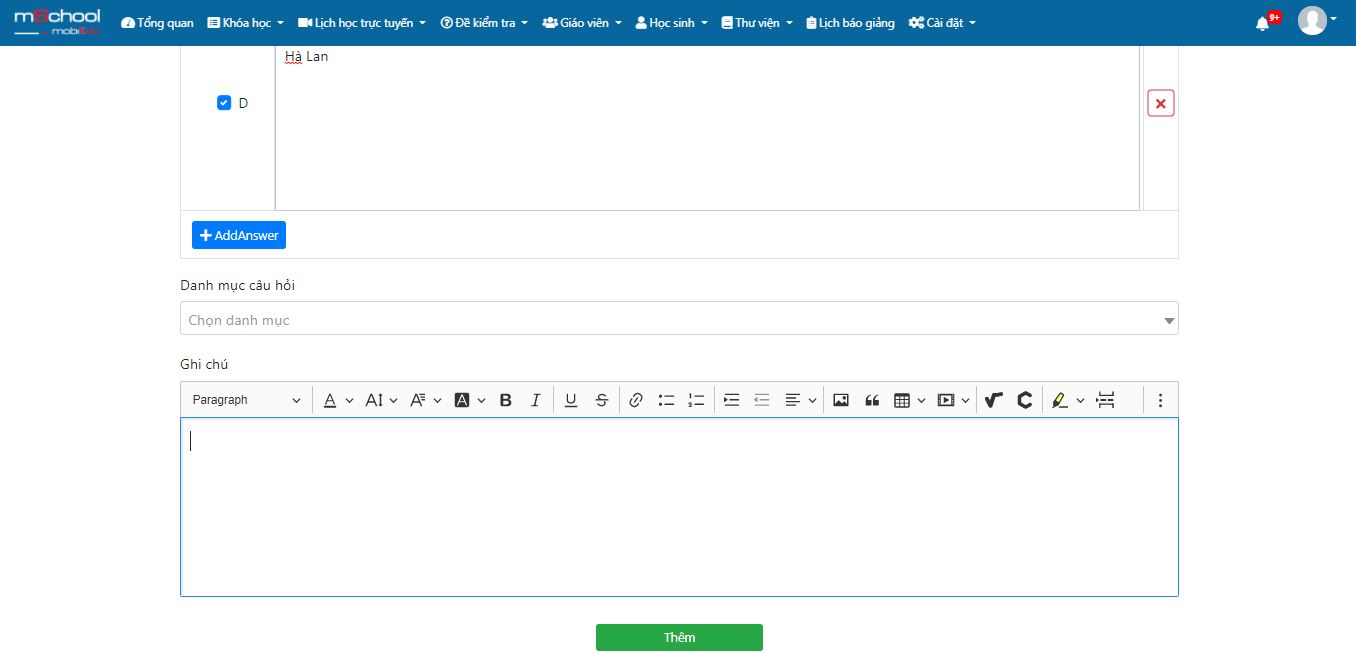Click the font size icon
Image resolution: width=1356 pixels, height=653 pixels.
(374, 400)
